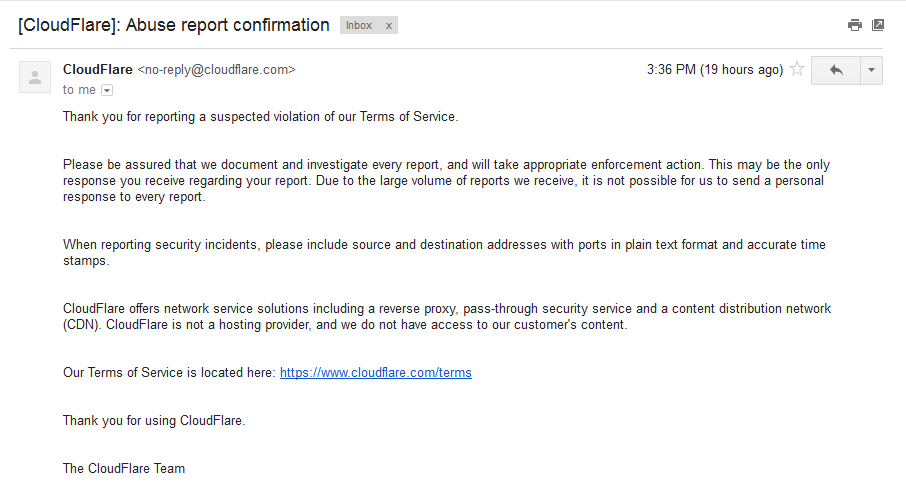Expand recipient details next to "to me"
This screenshot has width=906, height=483.
107,90
